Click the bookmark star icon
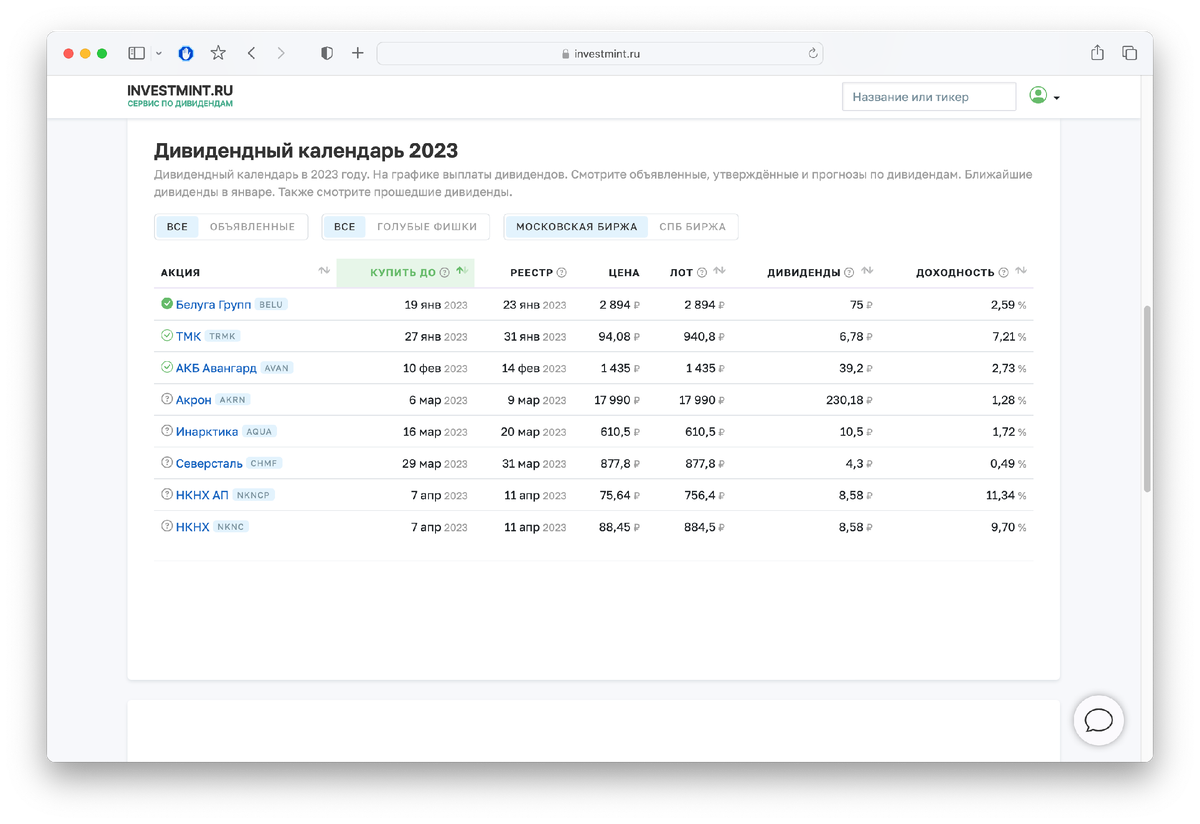Image resolution: width=1200 pixels, height=824 pixels. [218, 53]
